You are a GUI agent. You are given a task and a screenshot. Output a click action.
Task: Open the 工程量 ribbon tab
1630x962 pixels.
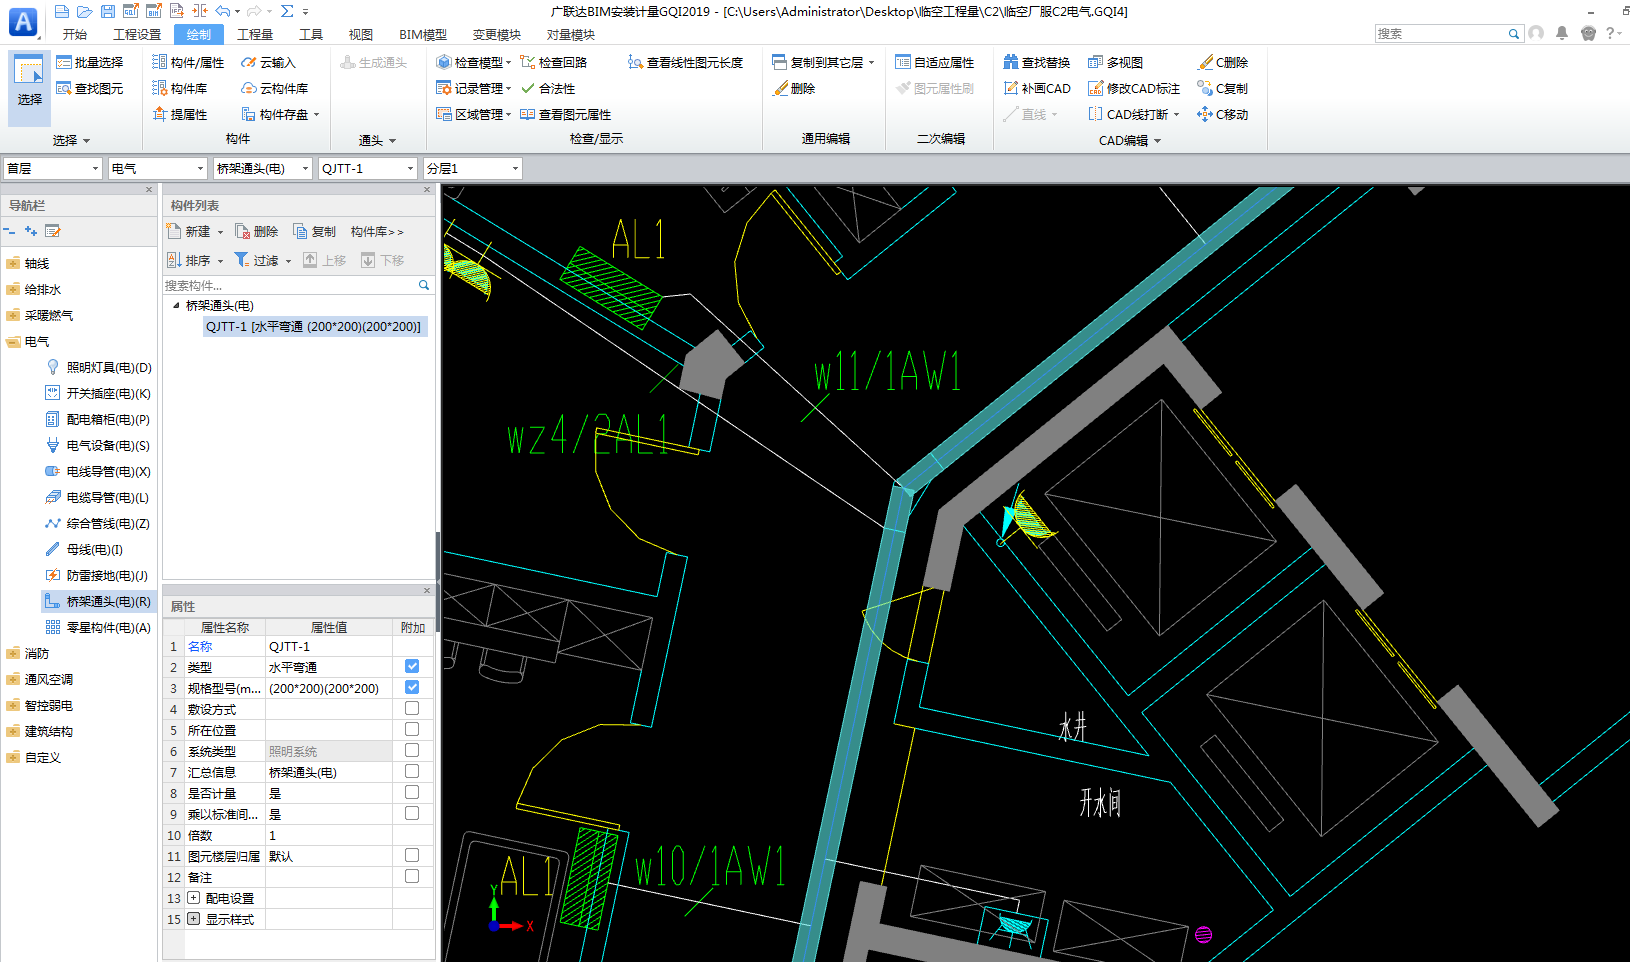(x=255, y=34)
